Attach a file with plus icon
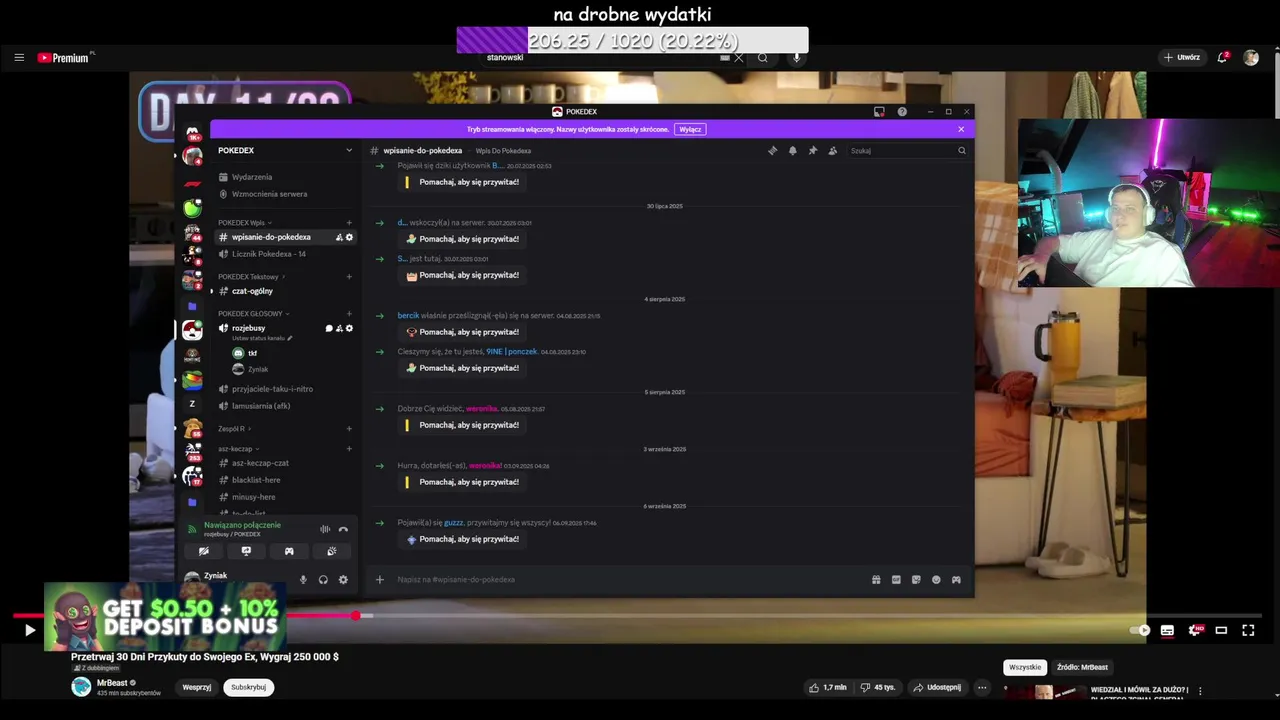1280x720 pixels. (380, 580)
